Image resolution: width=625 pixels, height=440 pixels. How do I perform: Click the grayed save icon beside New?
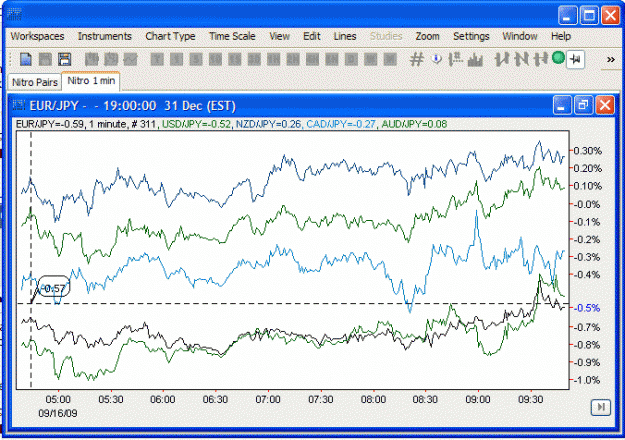tap(45, 59)
